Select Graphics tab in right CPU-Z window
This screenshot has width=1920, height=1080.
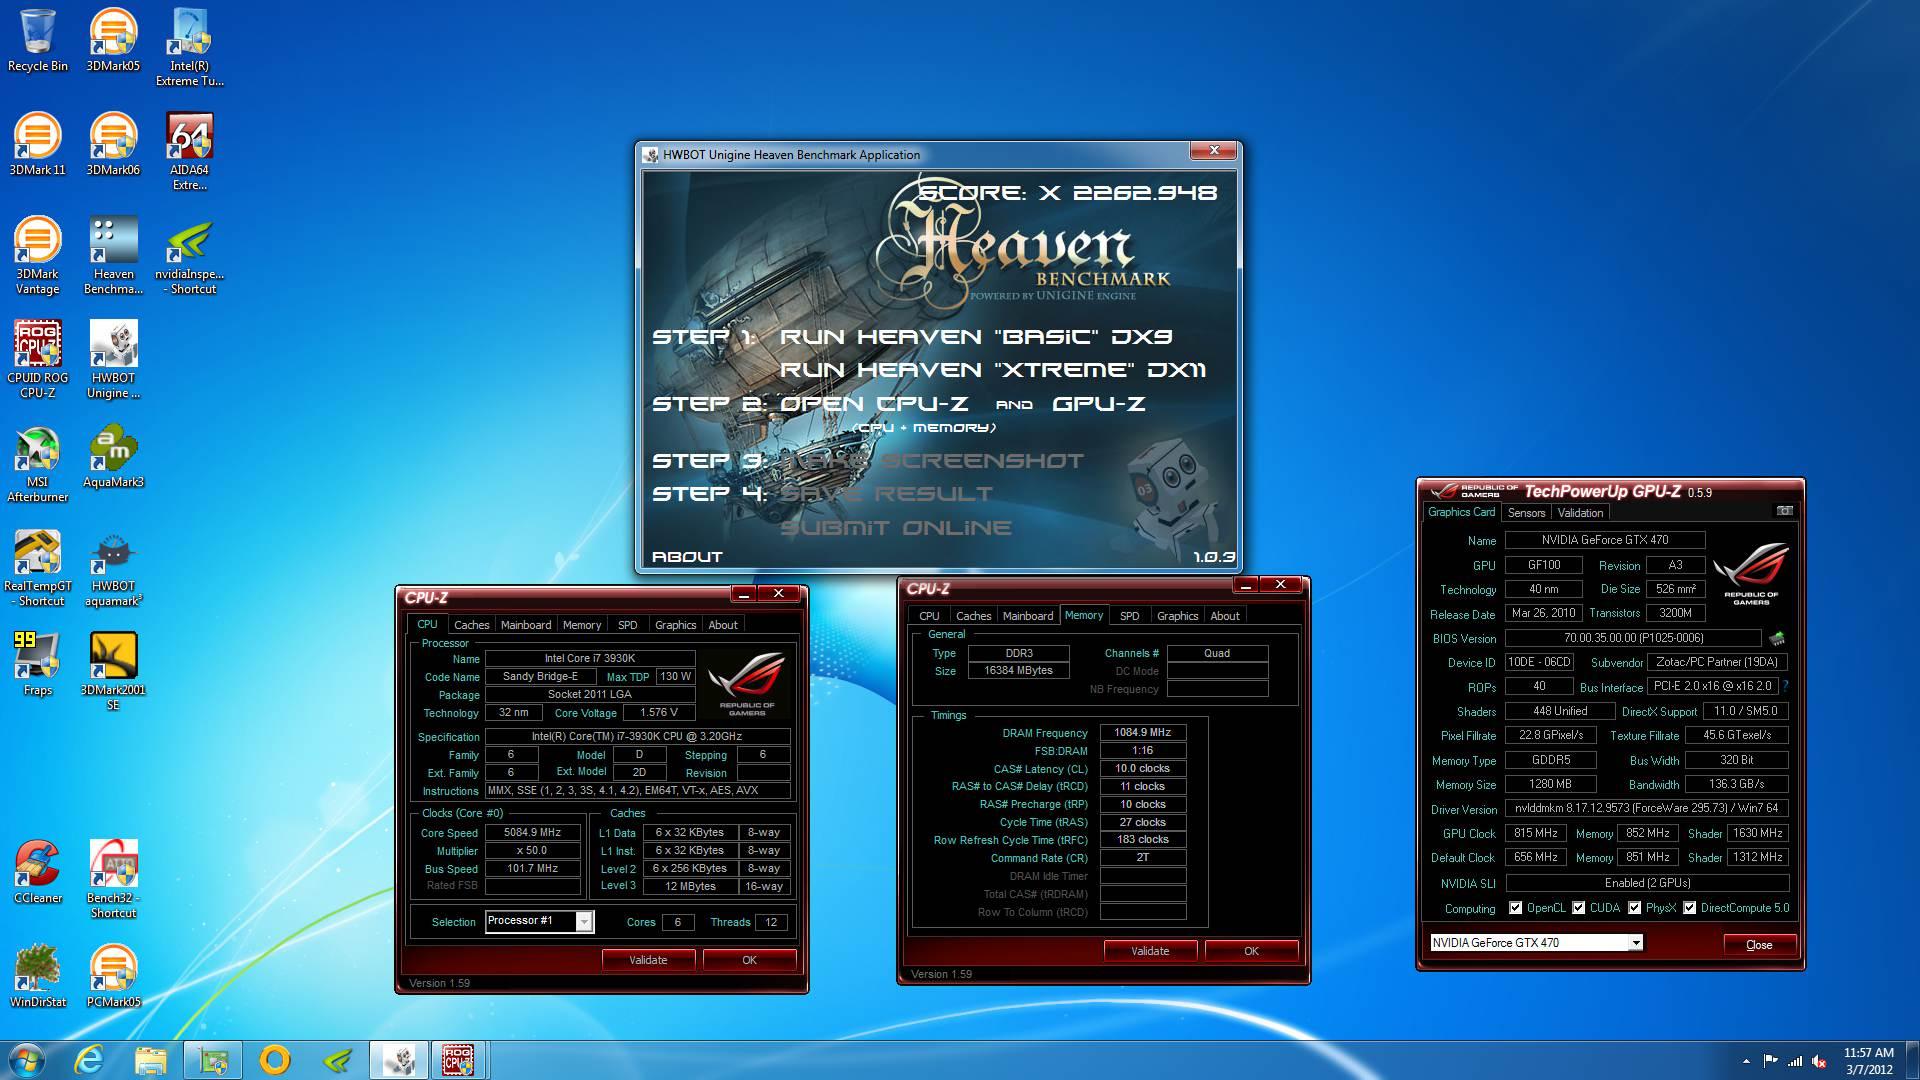point(1177,615)
